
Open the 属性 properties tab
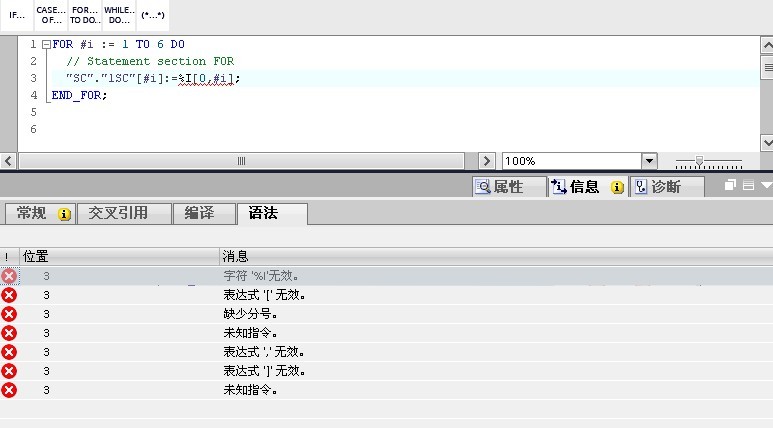point(509,187)
